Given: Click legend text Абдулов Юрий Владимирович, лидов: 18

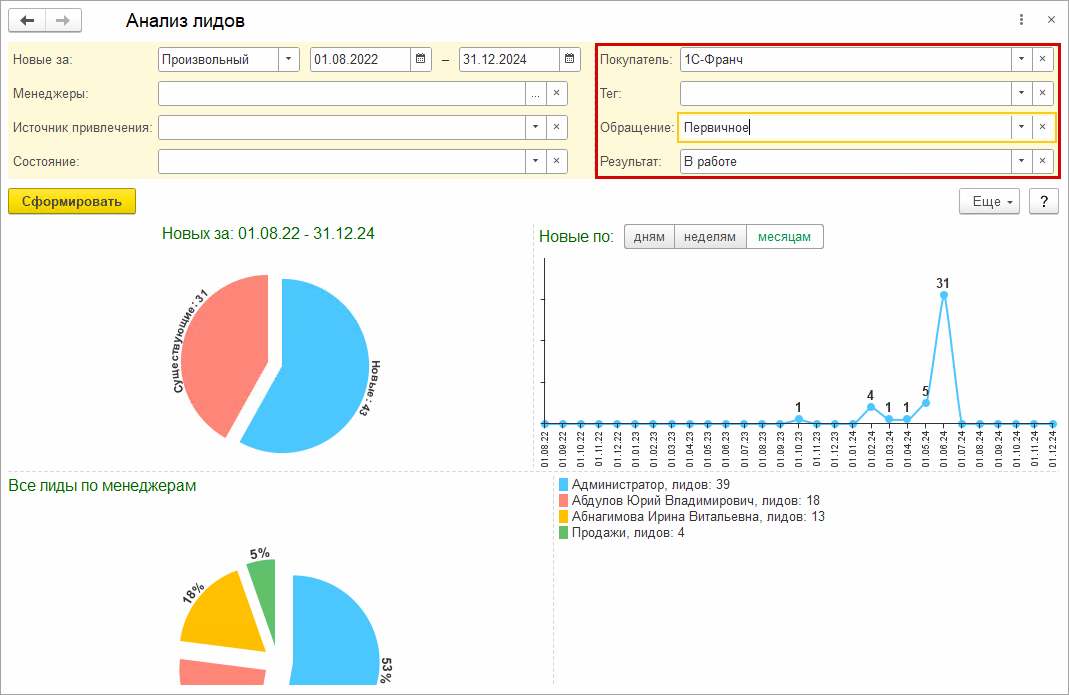Looking at the screenshot, I should [695, 501].
